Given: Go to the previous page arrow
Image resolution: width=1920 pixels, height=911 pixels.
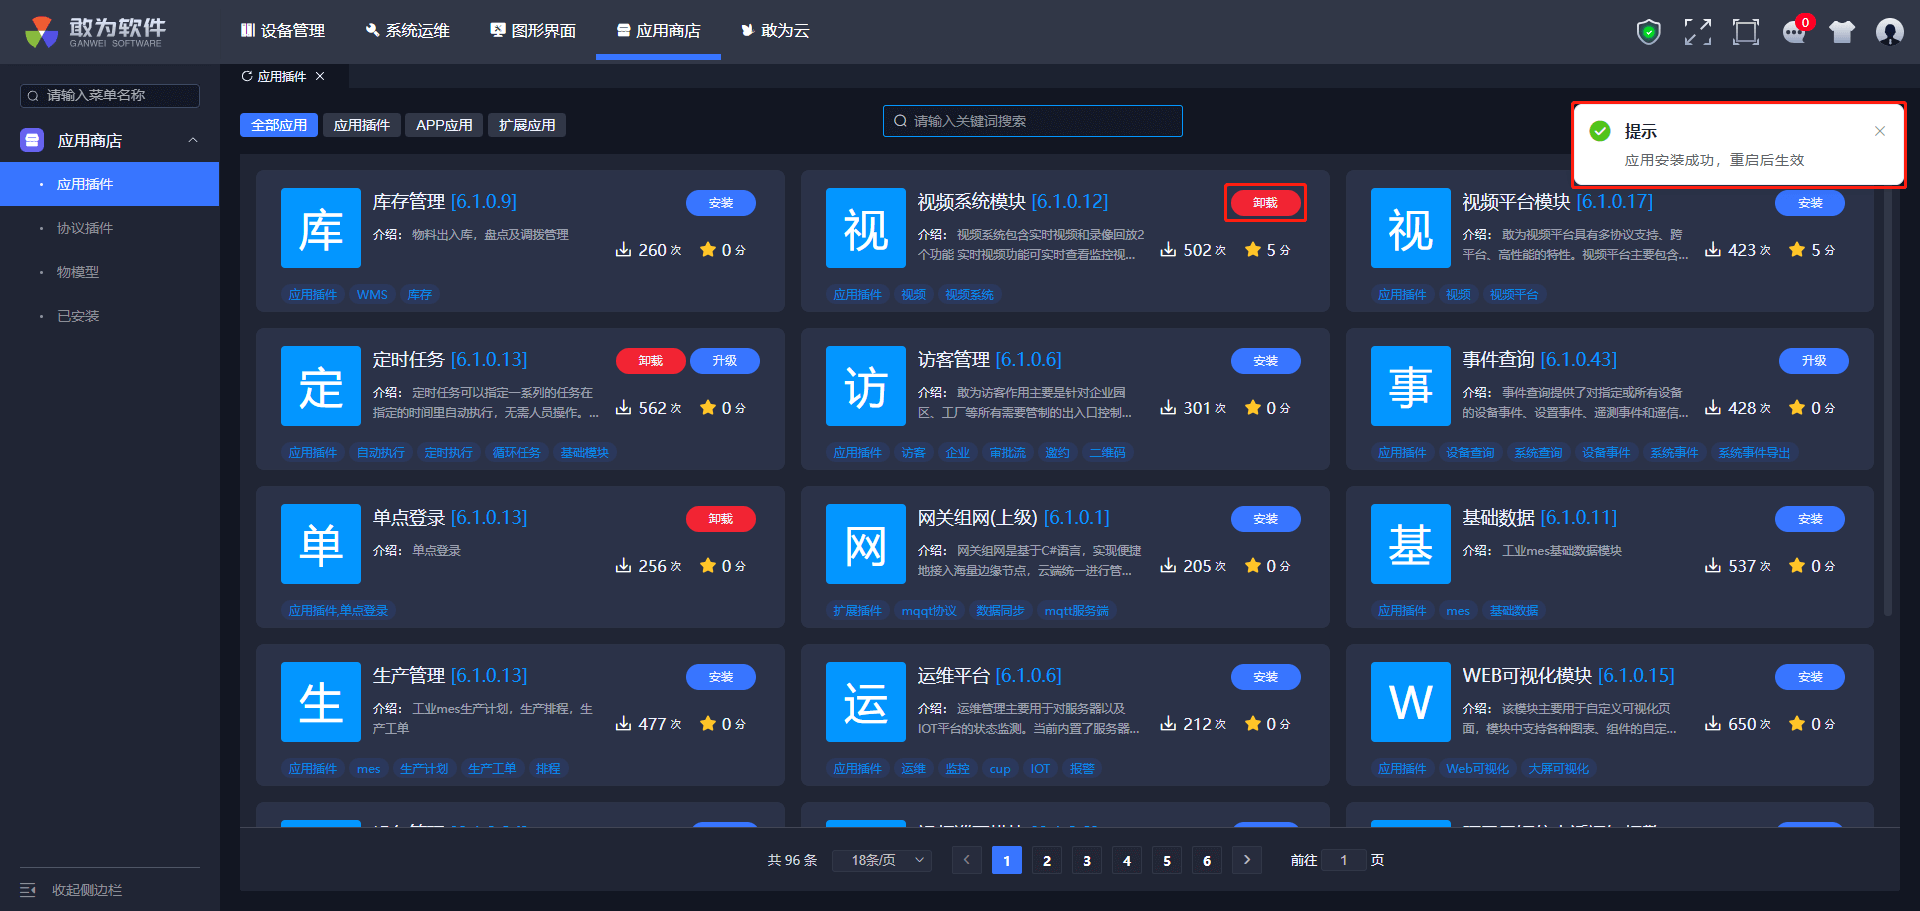Looking at the screenshot, I should point(967,860).
